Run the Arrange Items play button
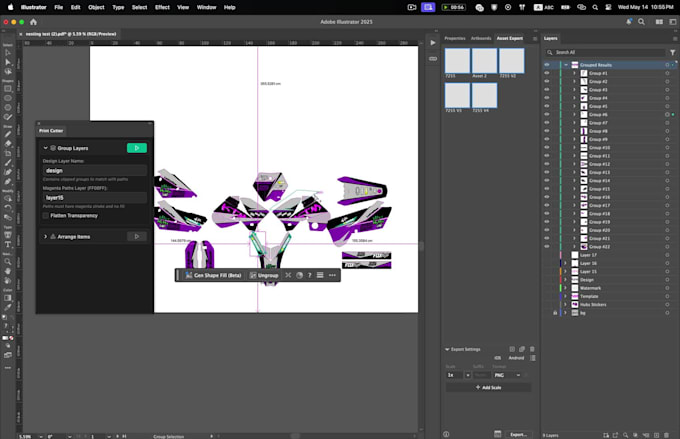 [137, 236]
